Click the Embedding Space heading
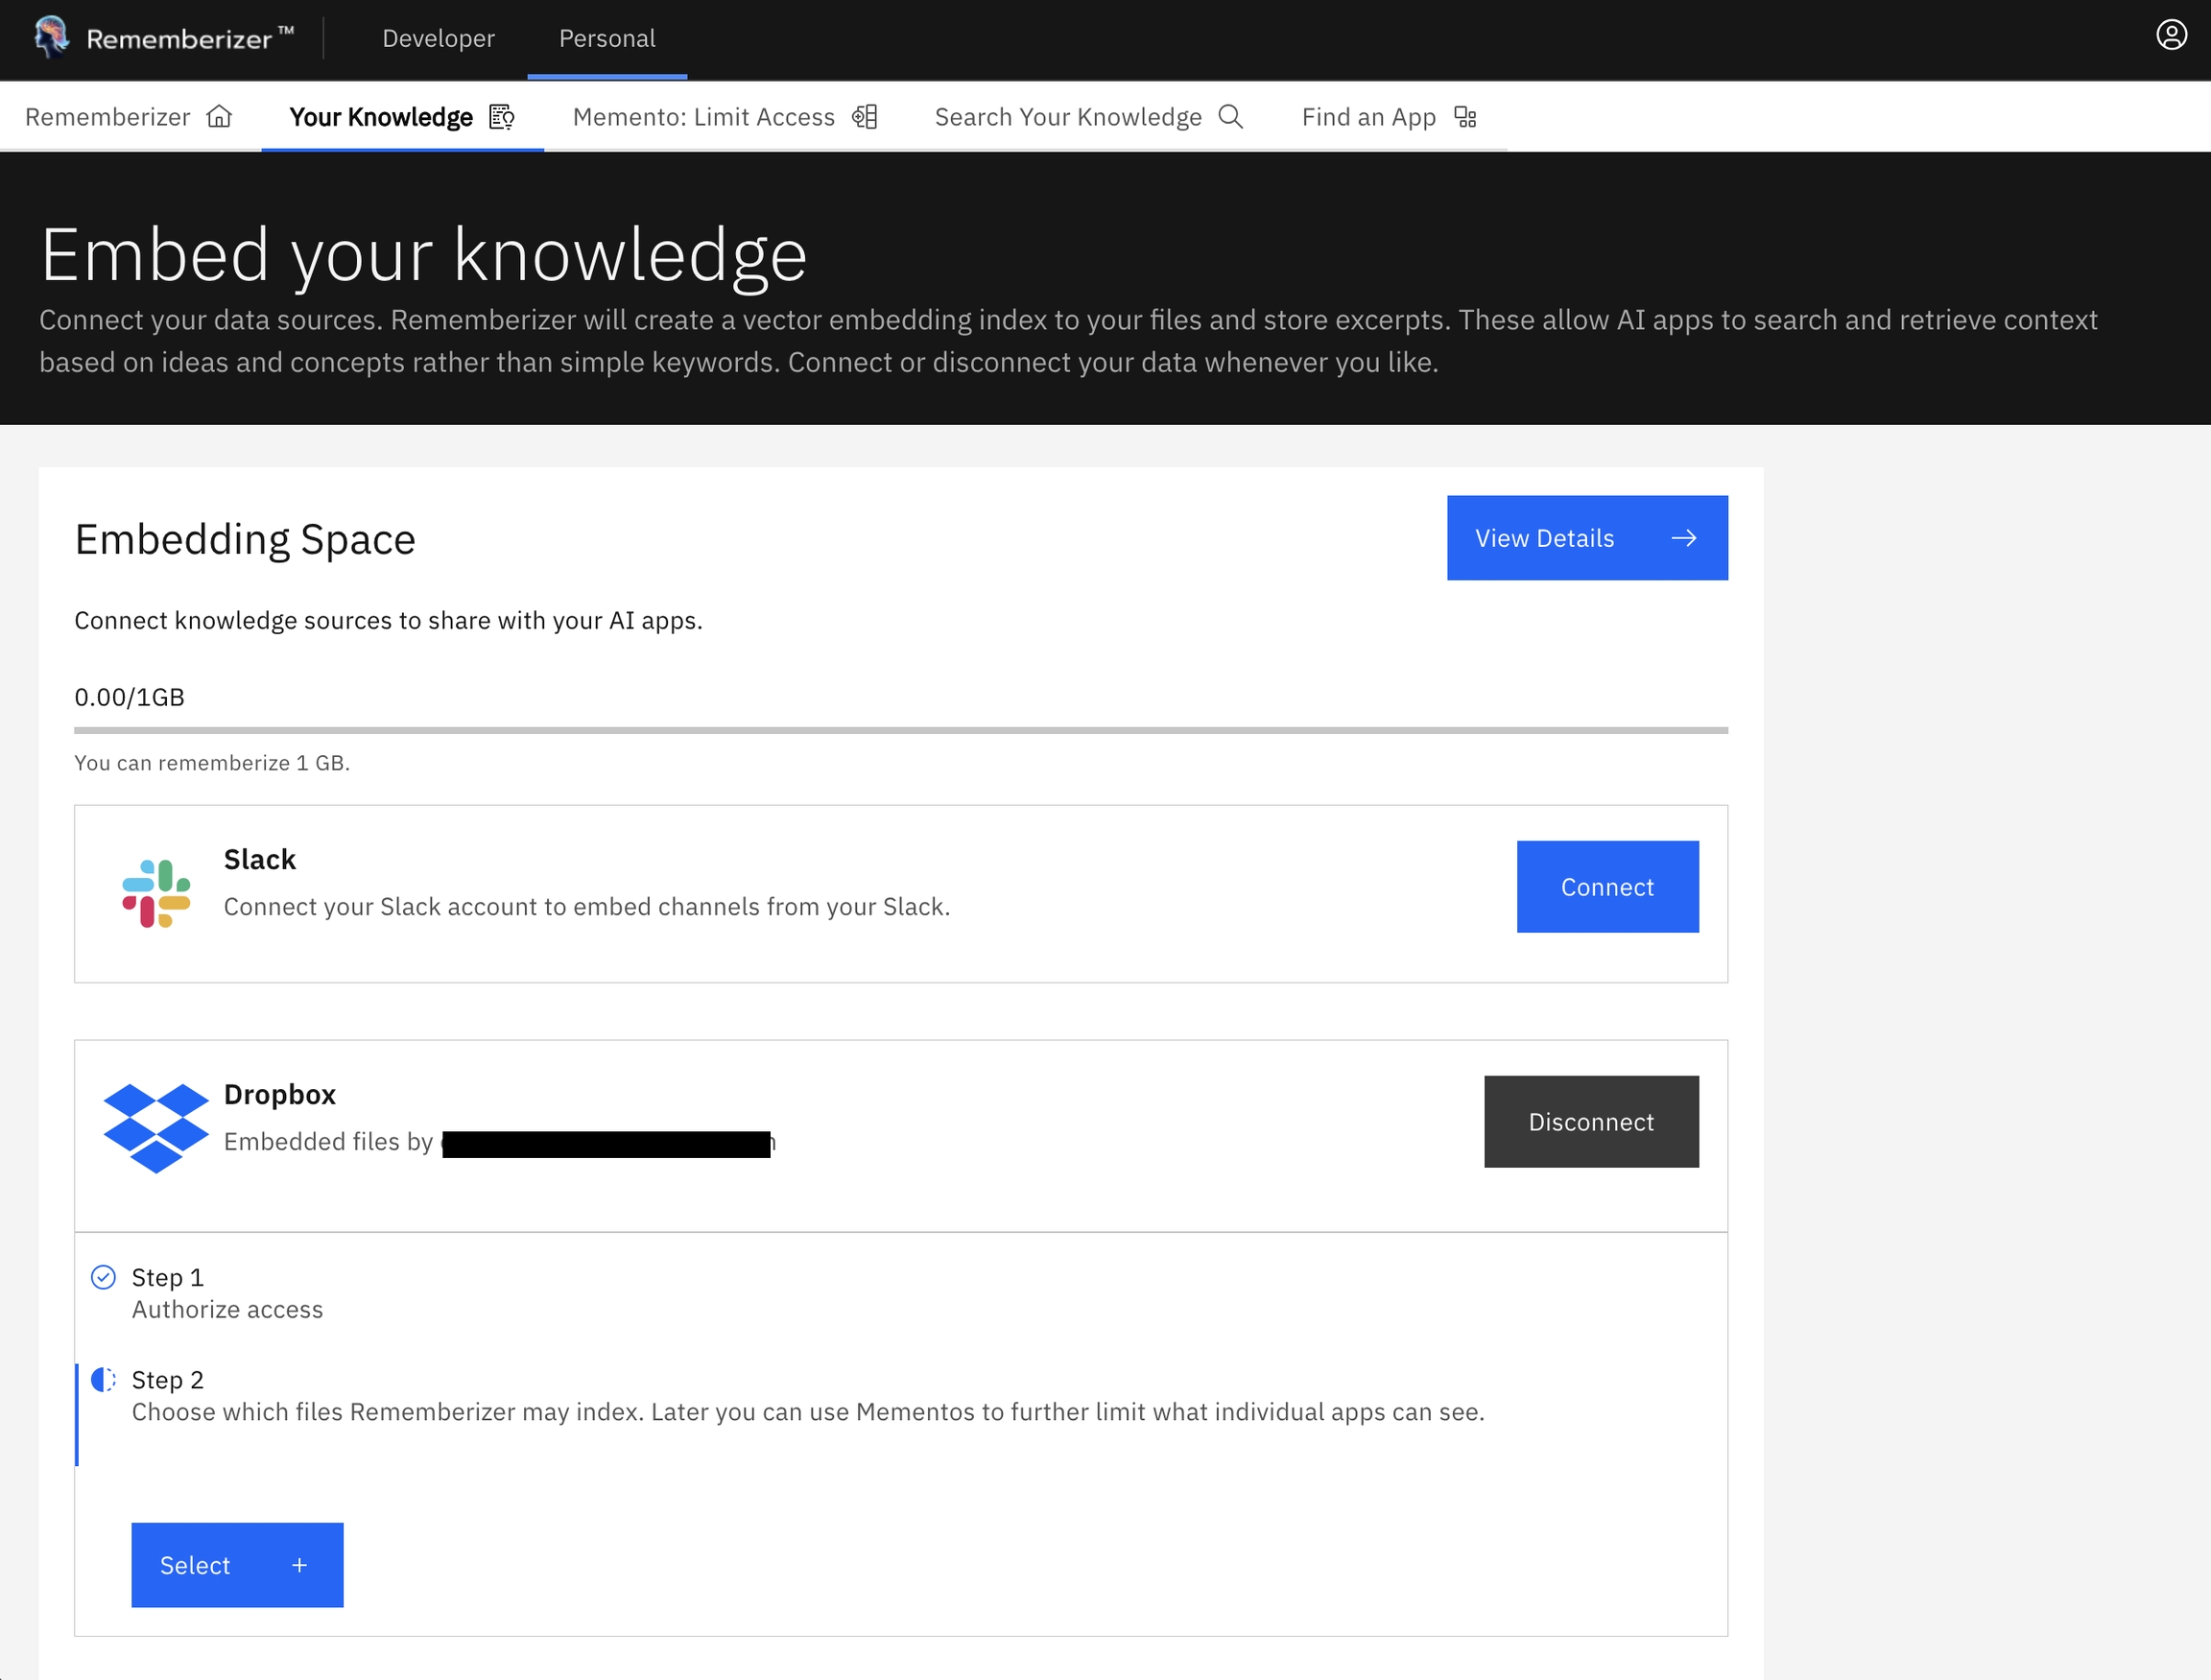 [x=245, y=539]
